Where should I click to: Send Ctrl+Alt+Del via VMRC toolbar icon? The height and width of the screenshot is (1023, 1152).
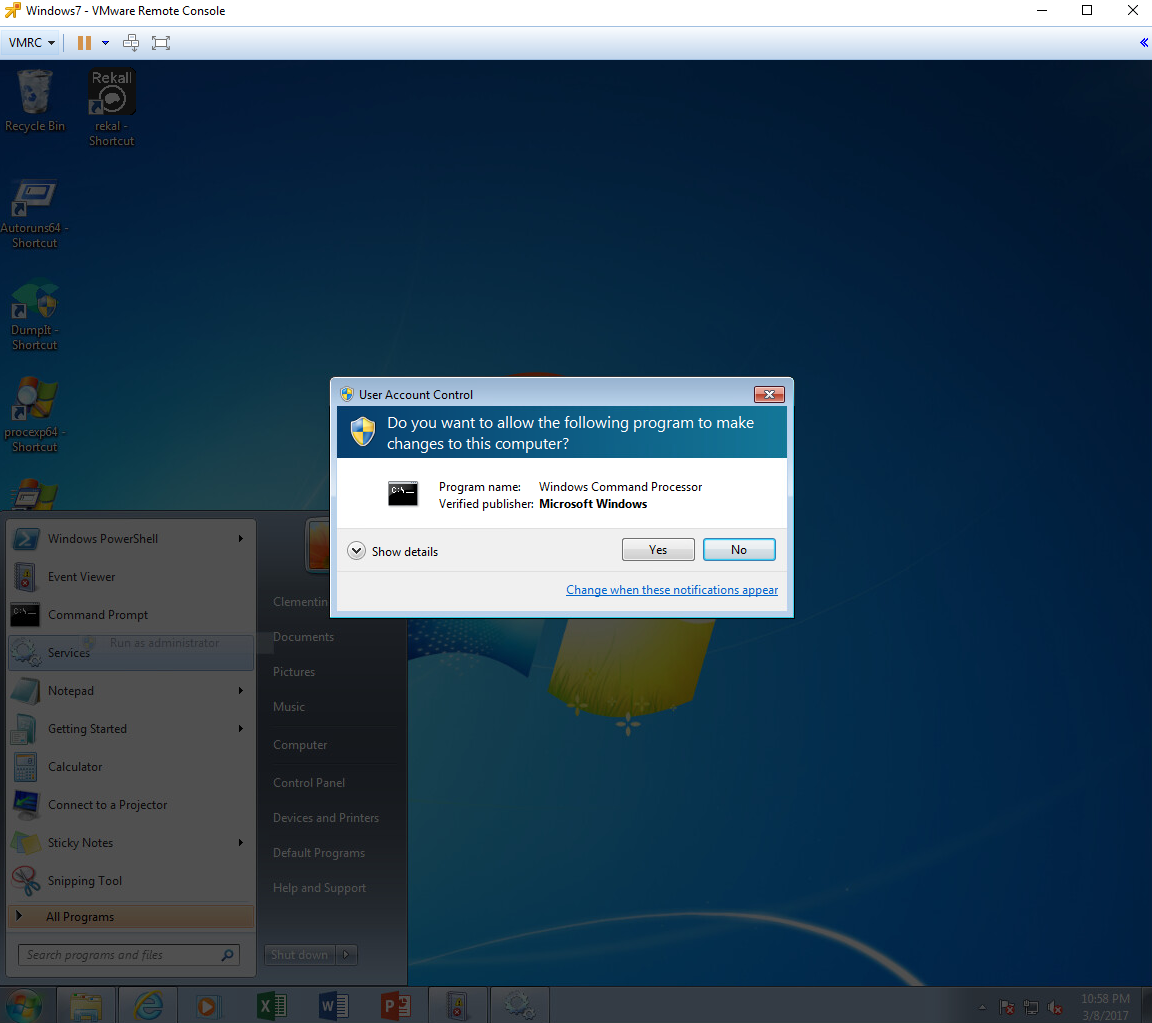coord(131,43)
